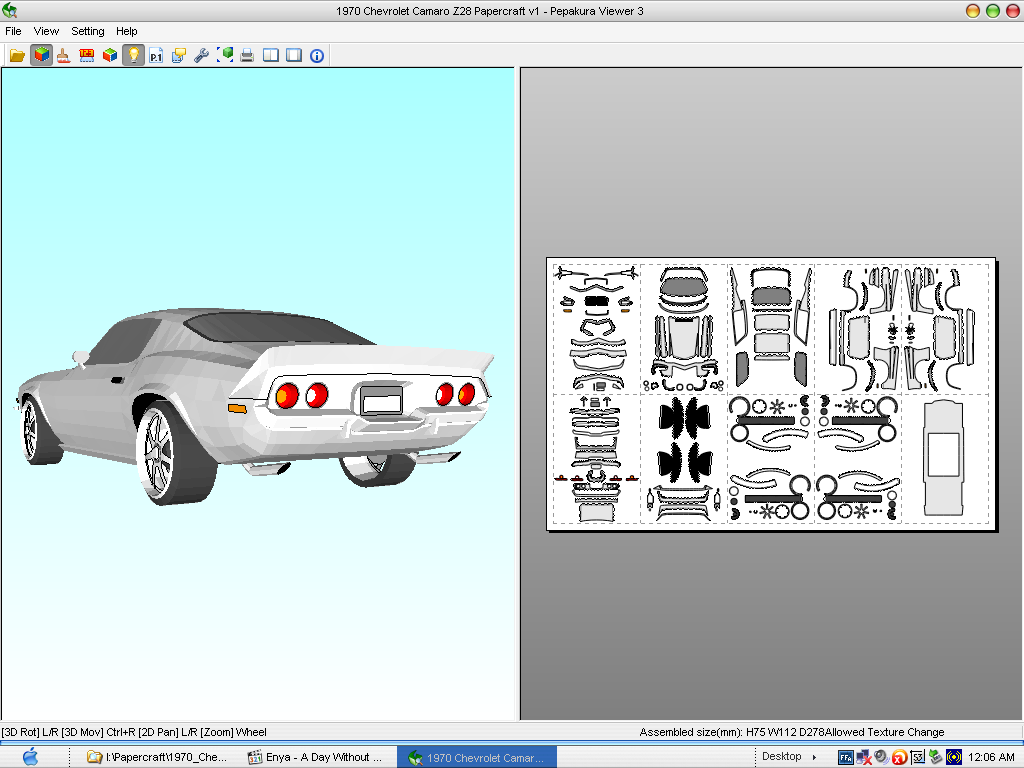Click the 2D pattern sheet layout
The image size is (1024, 768).
[x=770, y=393]
